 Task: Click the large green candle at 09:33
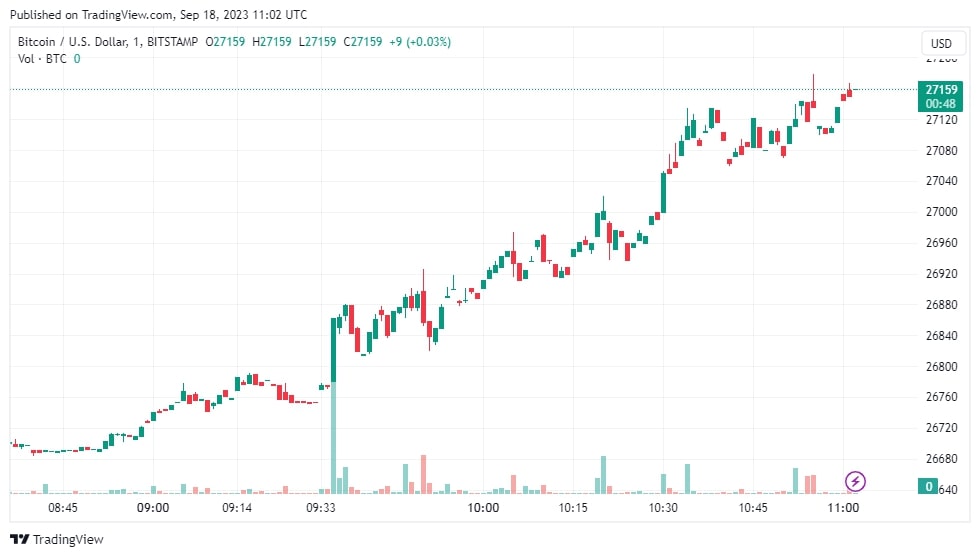click(x=334, y=350)
